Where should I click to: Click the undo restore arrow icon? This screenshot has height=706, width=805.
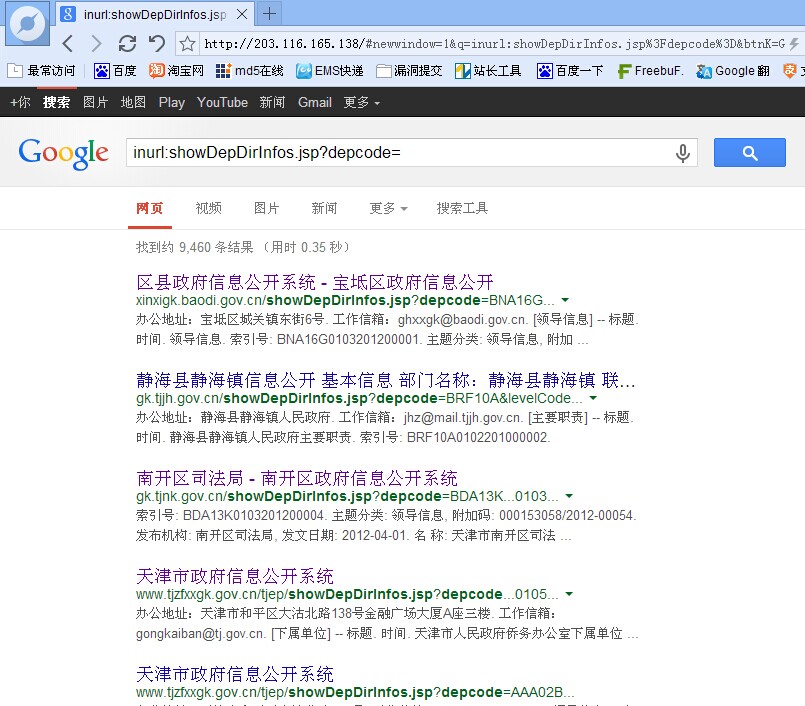pyautogui.click(x=157, y=44)
